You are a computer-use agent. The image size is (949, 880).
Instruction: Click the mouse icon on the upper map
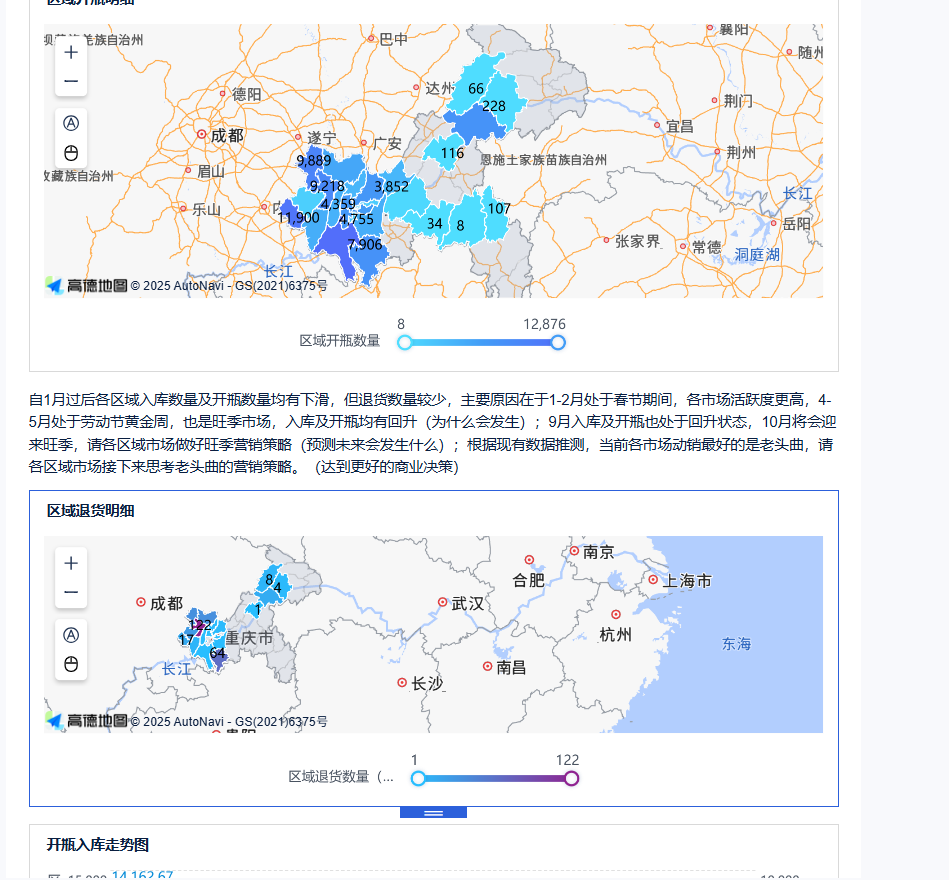click(71, 153)
